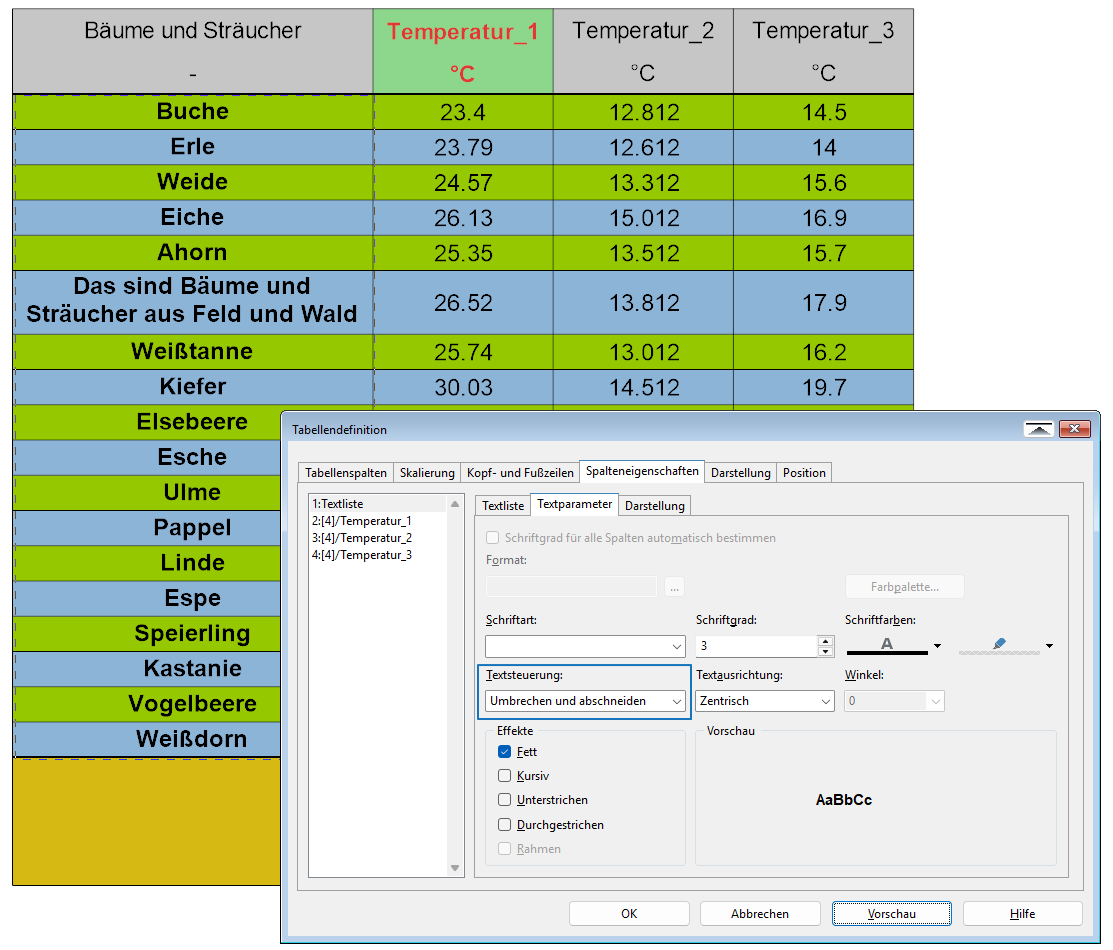Toggle the Fett checkbox
1113x950 pixels.
[x=504, y=752]
